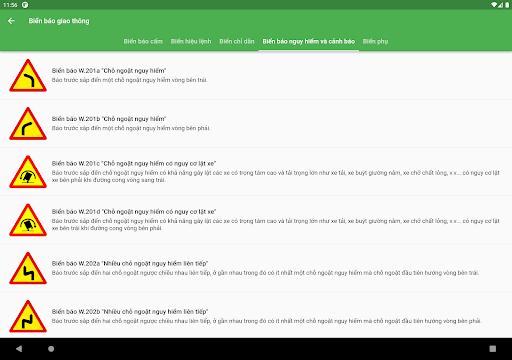Tap the Android recent apps square button
Viewport: 512px width, 360px height.
point(493,349)
